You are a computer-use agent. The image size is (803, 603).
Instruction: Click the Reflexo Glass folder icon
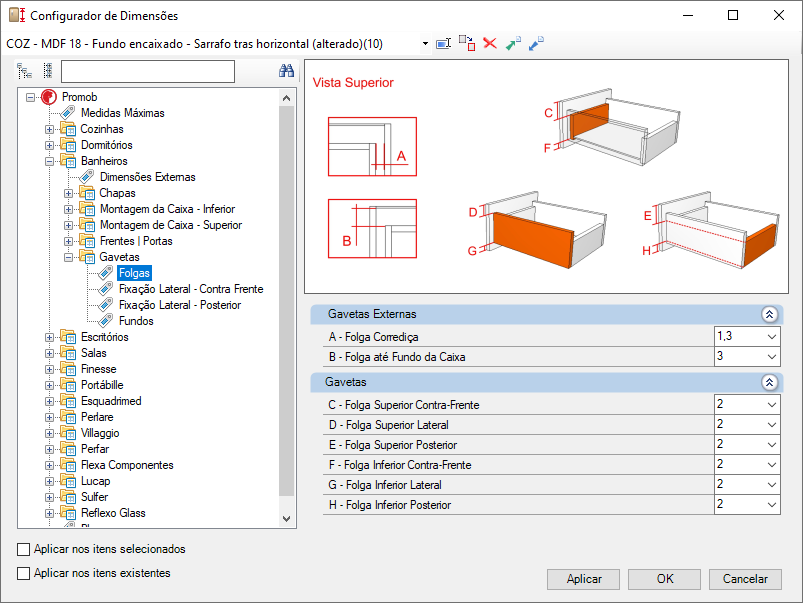coord(68,513)
